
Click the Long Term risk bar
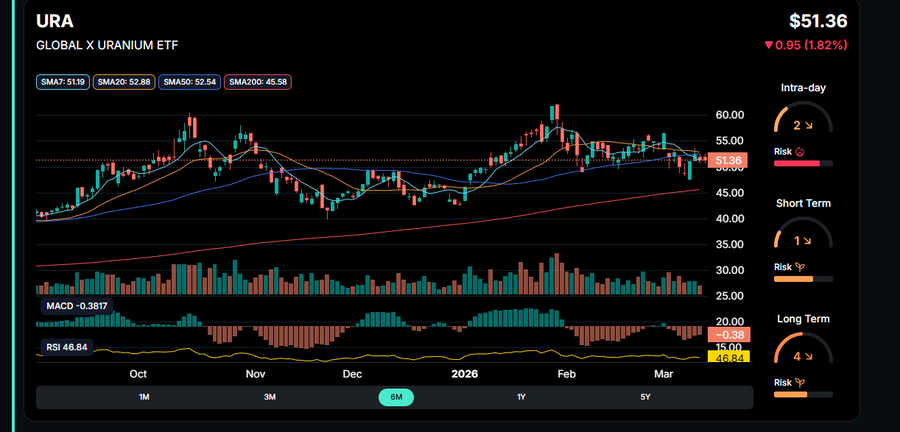click(x=803, y=394)
